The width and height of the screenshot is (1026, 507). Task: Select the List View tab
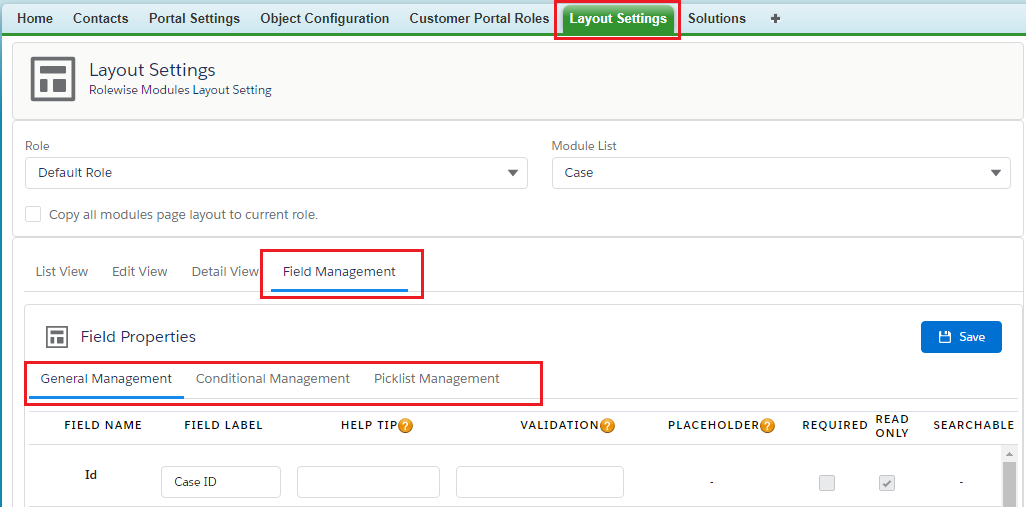pyautogui.click(x=62, y=272)
